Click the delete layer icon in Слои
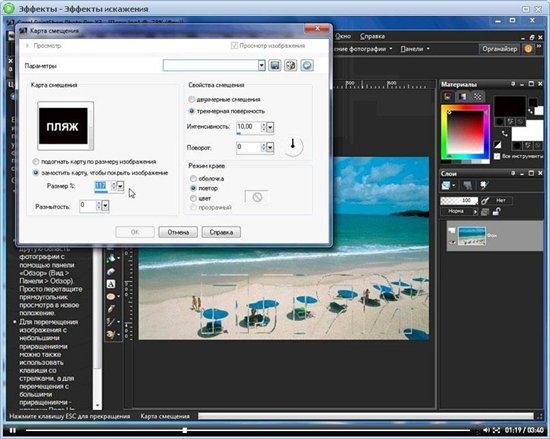The height and width of the screenshot is (439, 550). pyautogui.click(x=468, y=185)
